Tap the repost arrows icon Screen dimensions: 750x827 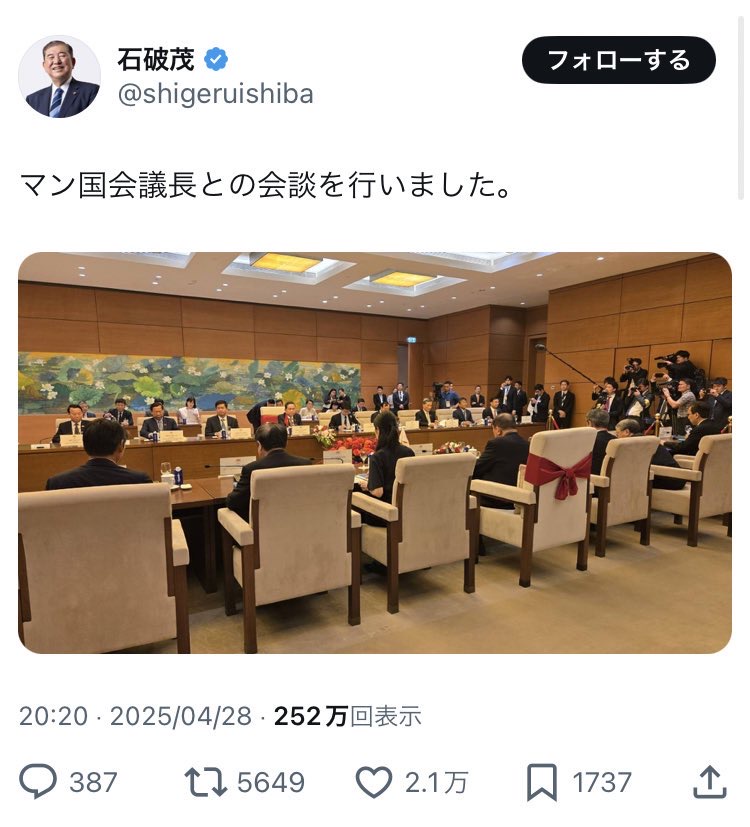tap(206, 782)
